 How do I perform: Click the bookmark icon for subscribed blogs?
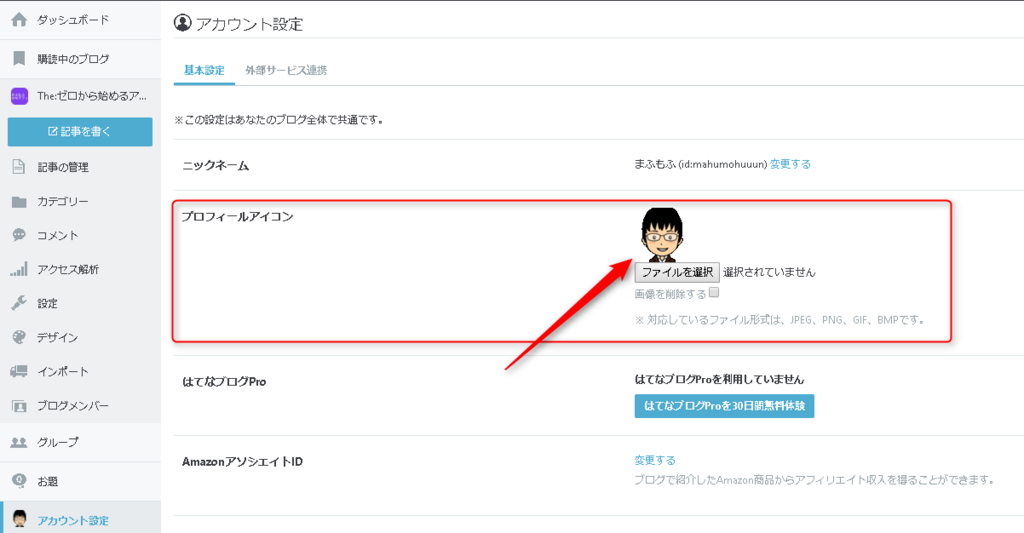click(x=20, y=59)
